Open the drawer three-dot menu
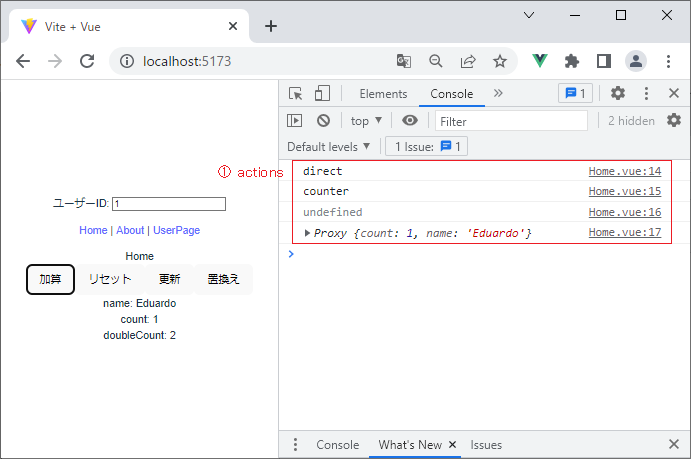 coord(295,444)
